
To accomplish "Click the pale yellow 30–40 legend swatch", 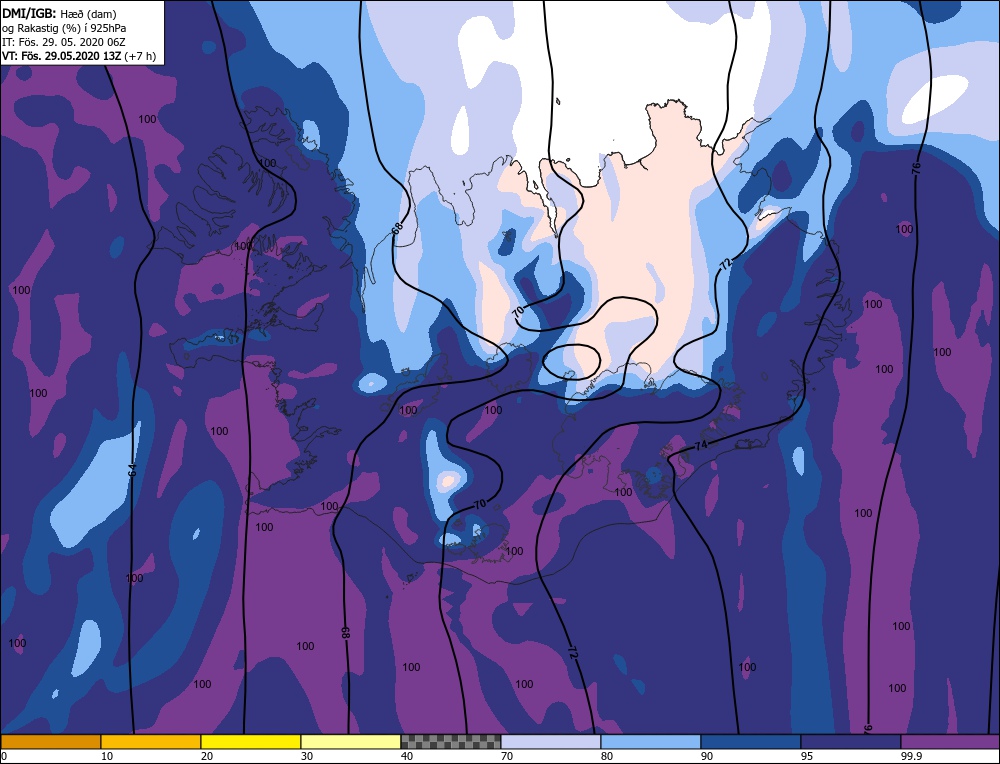I will click(x=351, y=742).
